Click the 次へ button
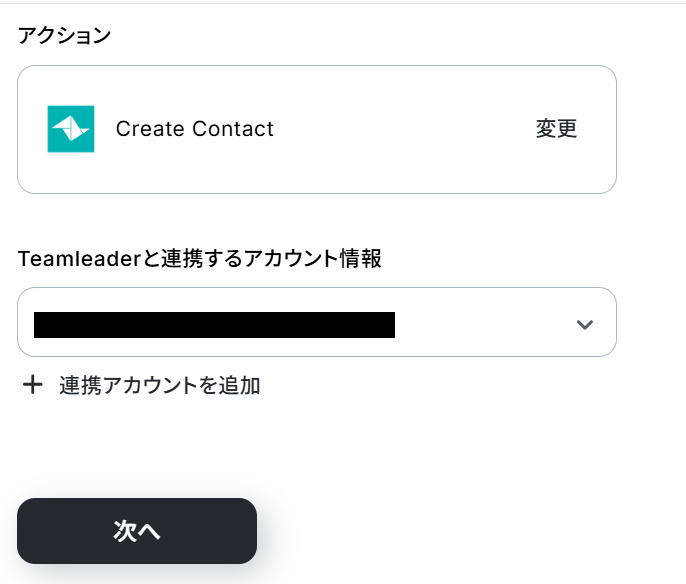The width and height of the screenshot is (686, 584). pyautogui.click(x=137, y=531)
